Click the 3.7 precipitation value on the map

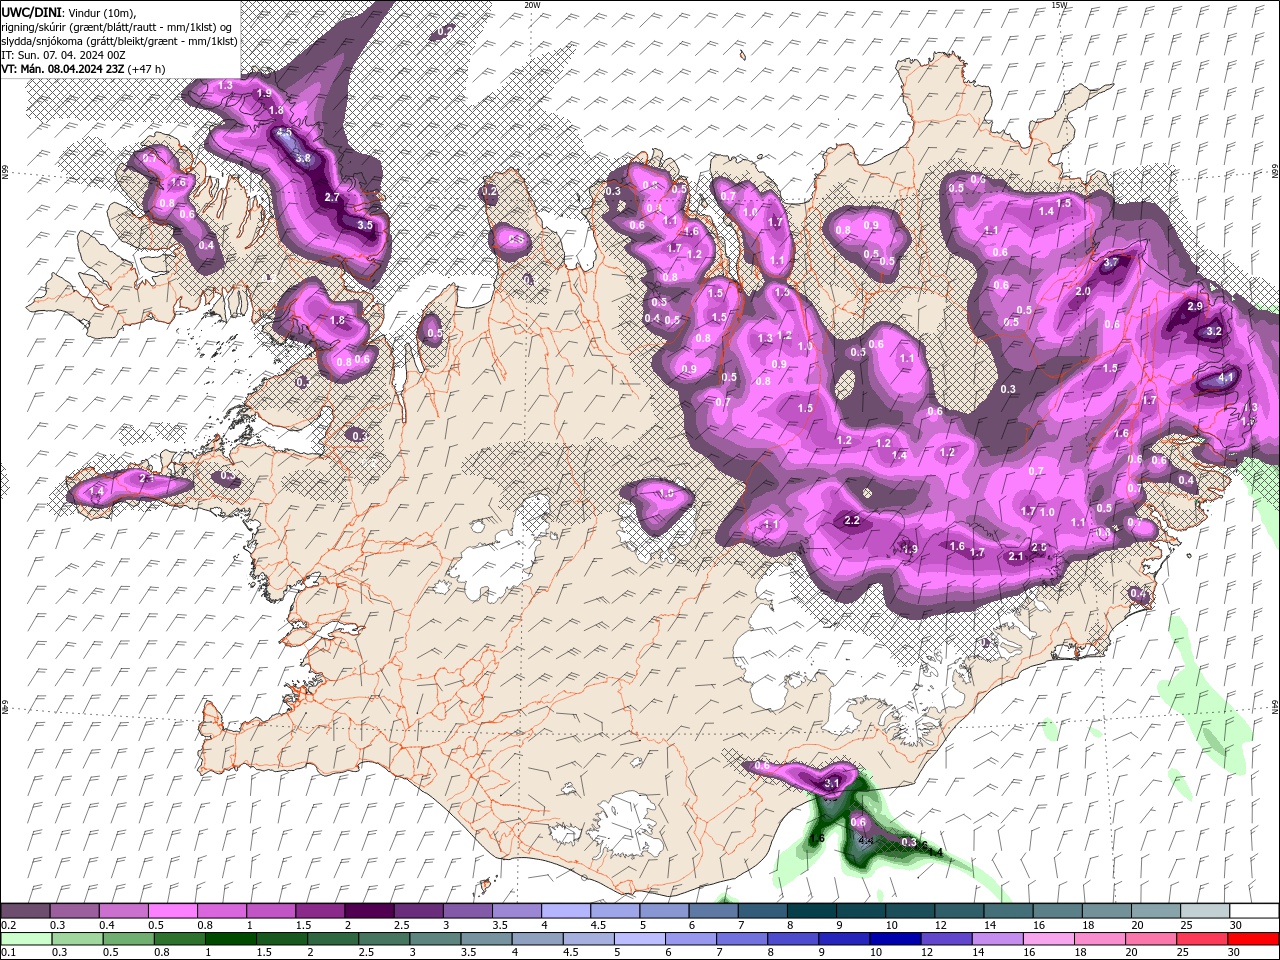(1110, 263)
